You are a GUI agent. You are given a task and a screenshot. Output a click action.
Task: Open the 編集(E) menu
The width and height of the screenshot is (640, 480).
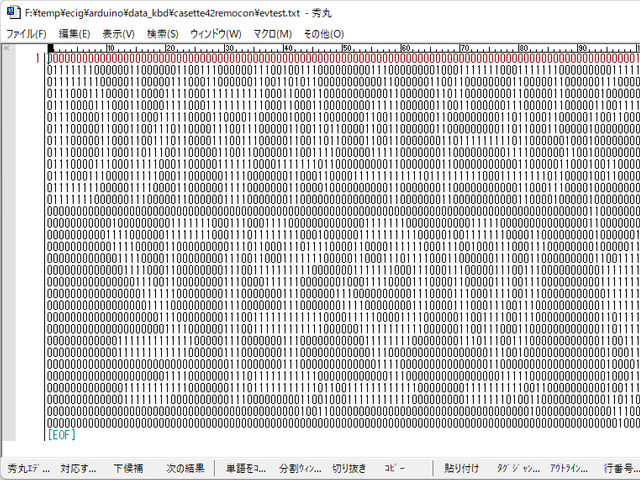click(x=74, y=34)
